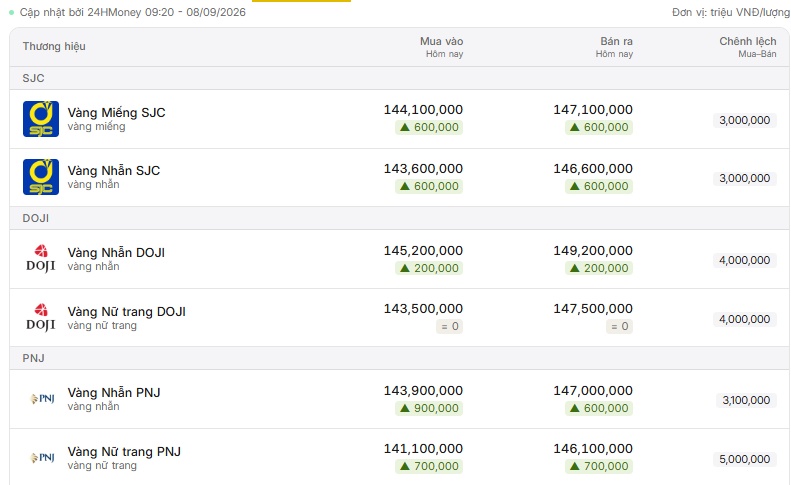The height and width of the screenshot is (485, 791).
Task: Click buy price 143,500,000 of Vàng Nữ trang DOJI
Action: pos(423,308)
